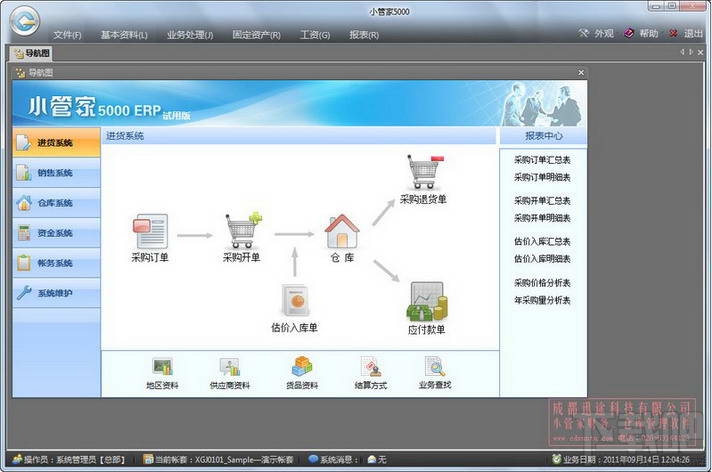Click the 外观 appearance button
The height and width of the screenshot is (472, 712).
[x=596, y=34]
